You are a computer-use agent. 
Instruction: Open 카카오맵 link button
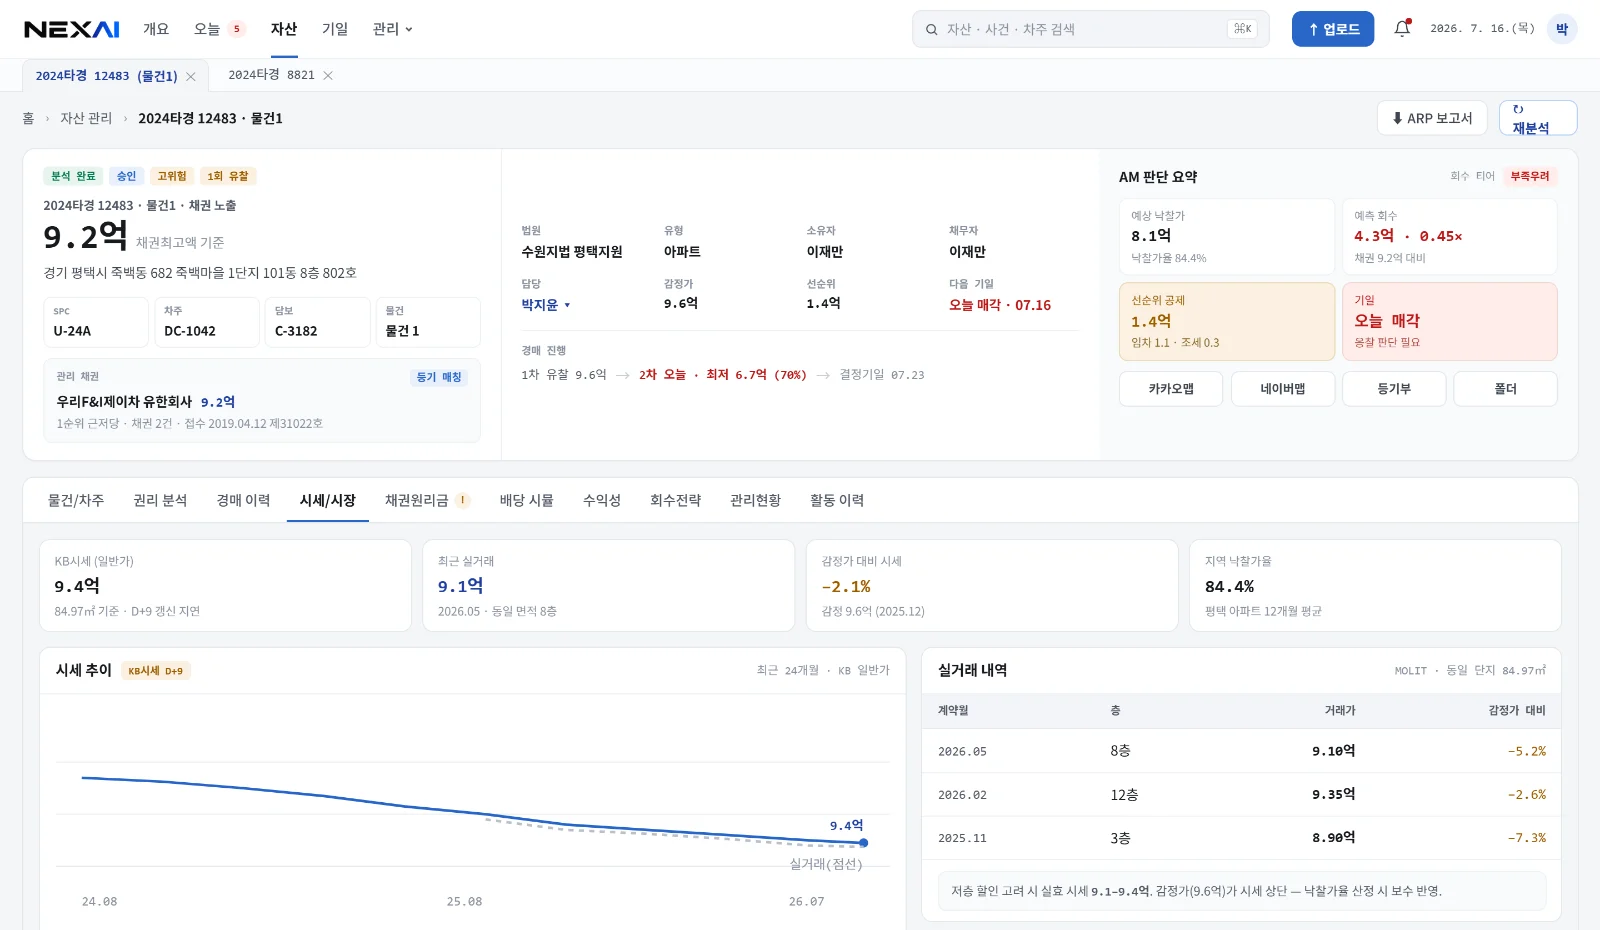click(1171, 389)
